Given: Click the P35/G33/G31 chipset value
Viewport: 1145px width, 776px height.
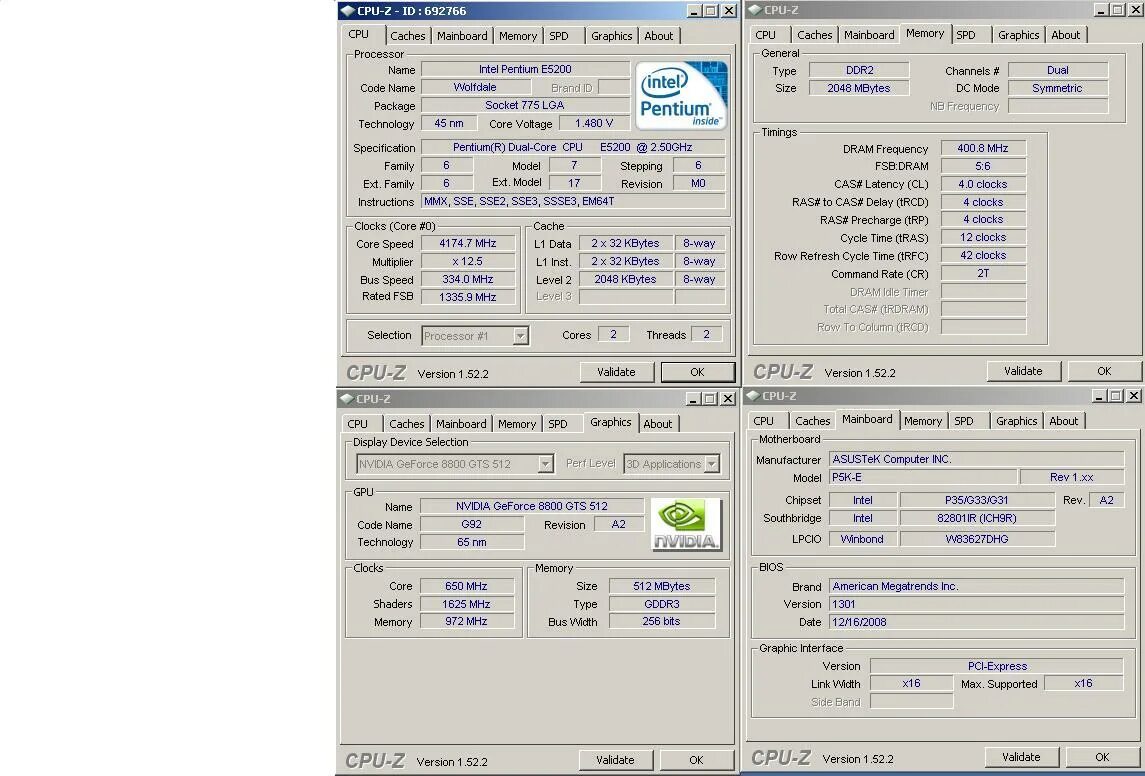Looking at the screenshot, I should (x=977, y=500).
